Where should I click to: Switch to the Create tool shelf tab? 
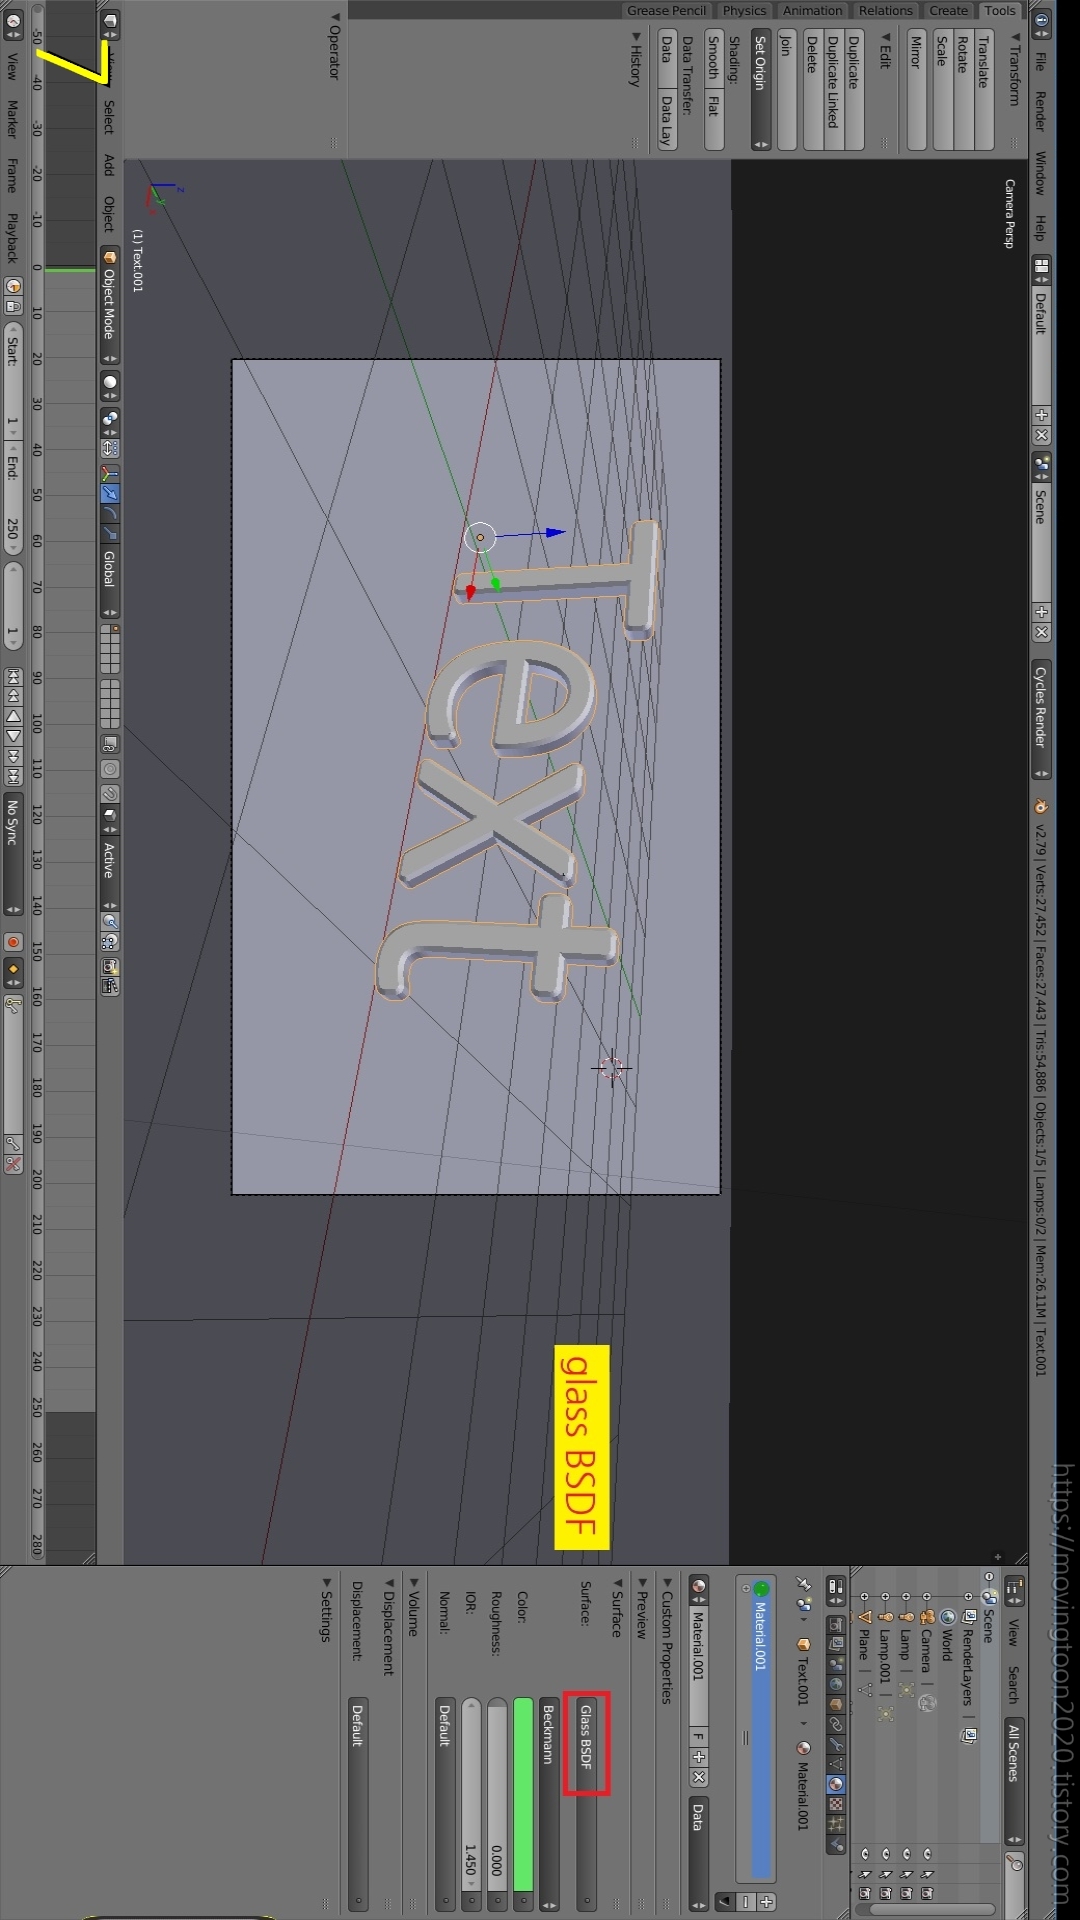point(948,10)
